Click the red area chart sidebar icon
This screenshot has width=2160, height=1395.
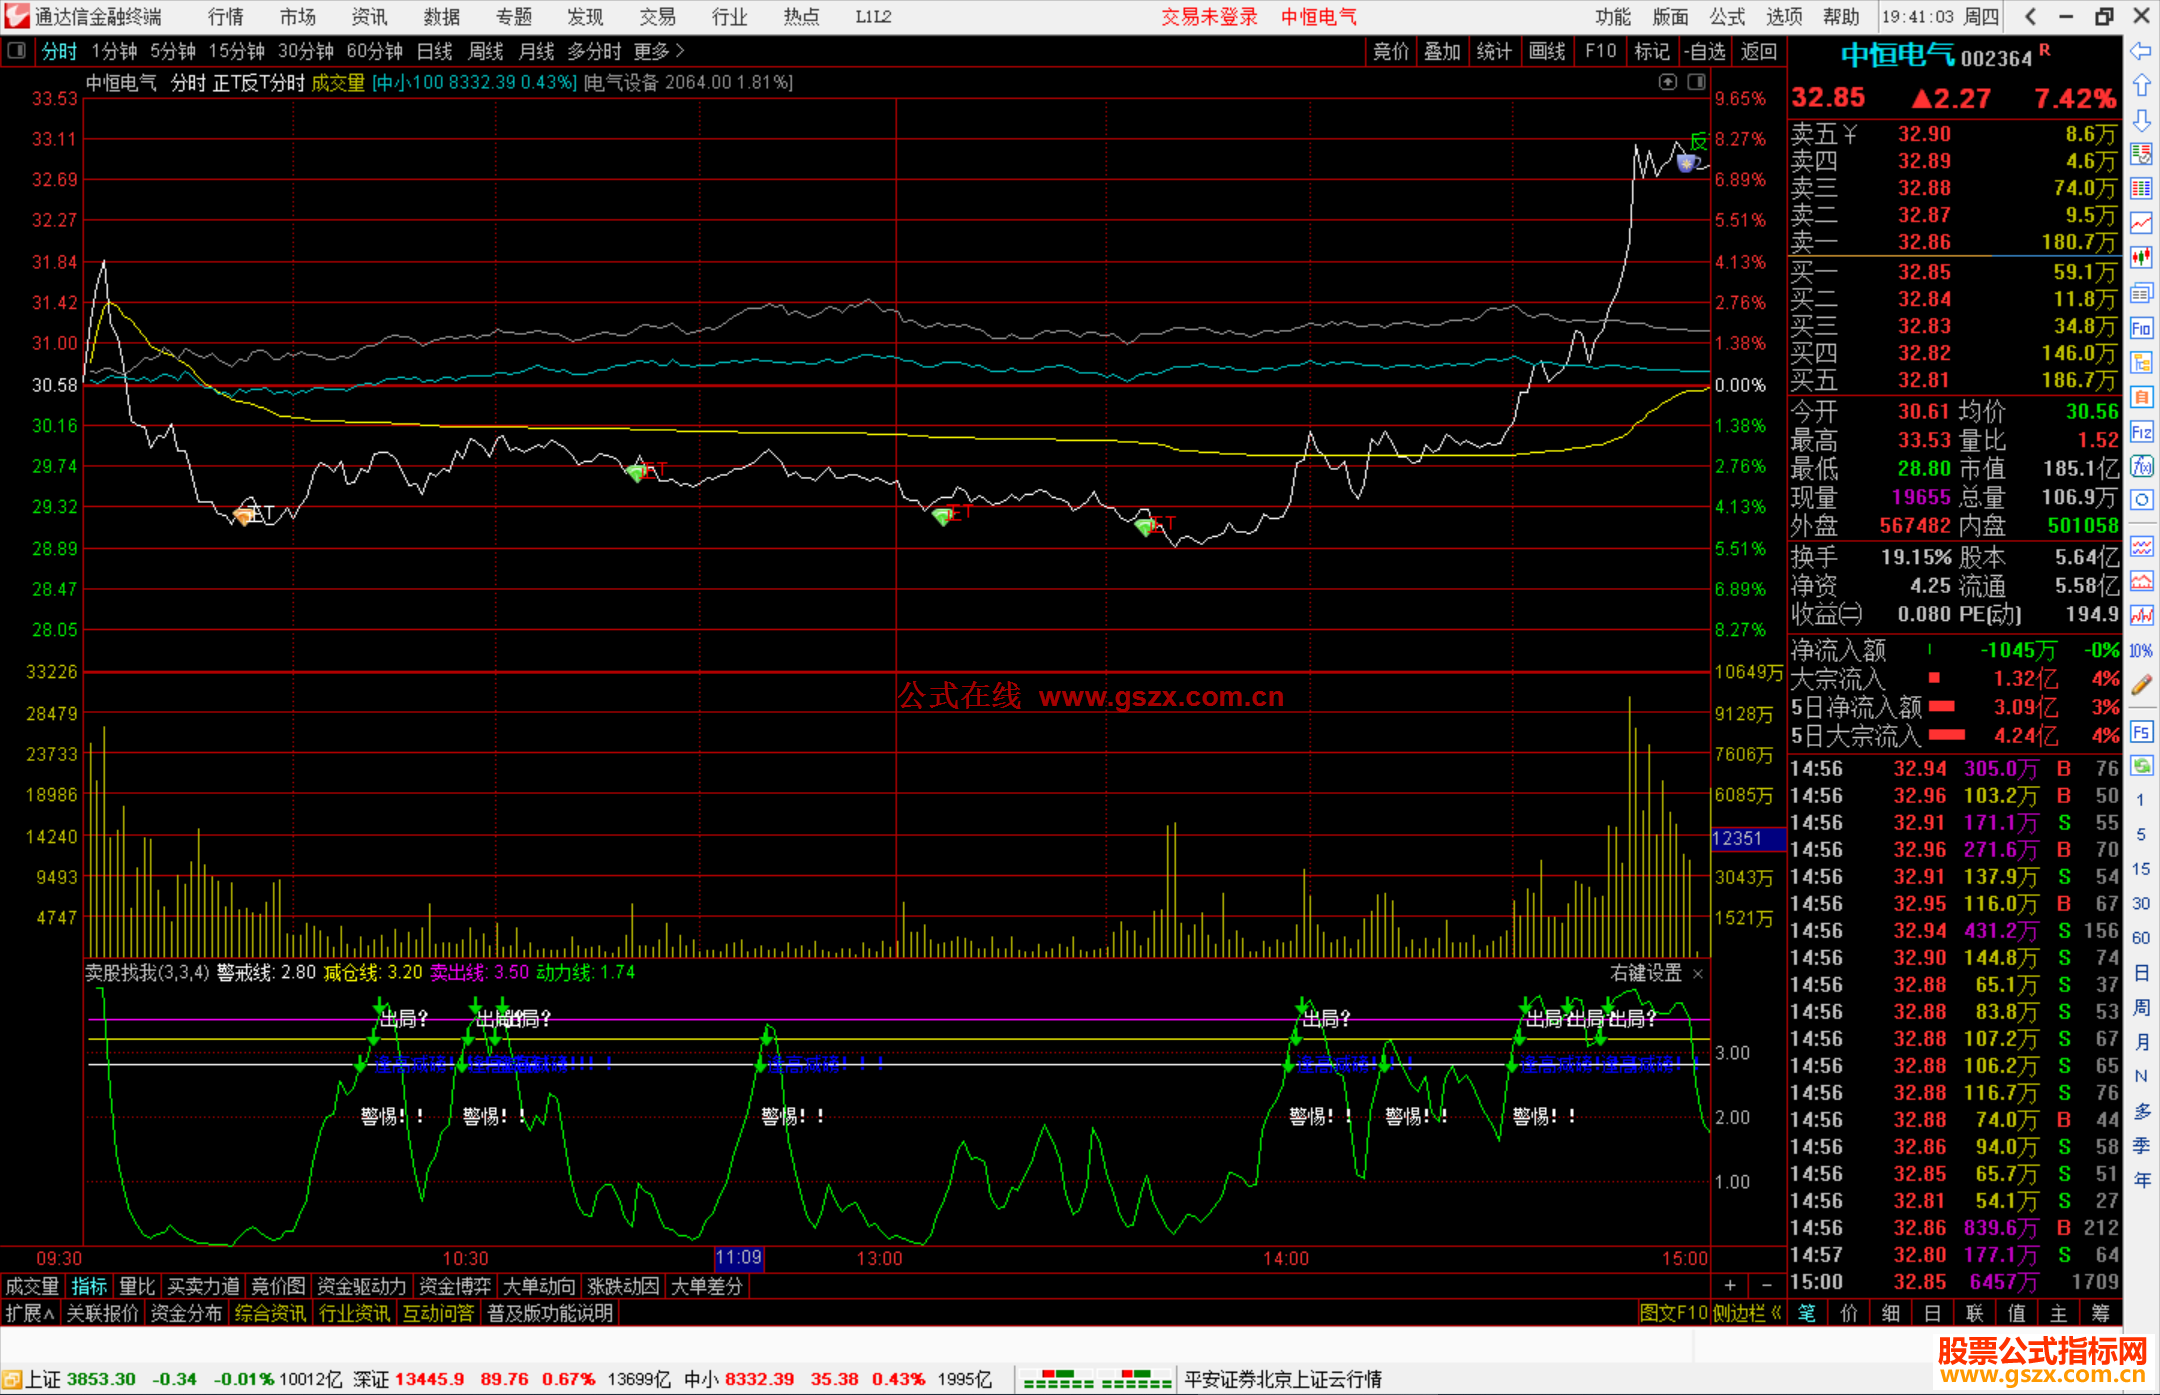[2141, 581]
